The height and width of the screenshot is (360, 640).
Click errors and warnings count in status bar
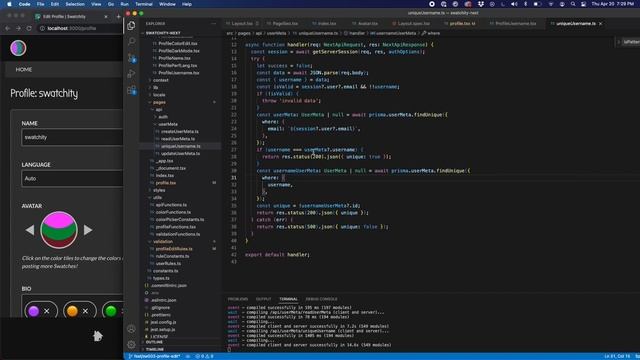[204, 356]
